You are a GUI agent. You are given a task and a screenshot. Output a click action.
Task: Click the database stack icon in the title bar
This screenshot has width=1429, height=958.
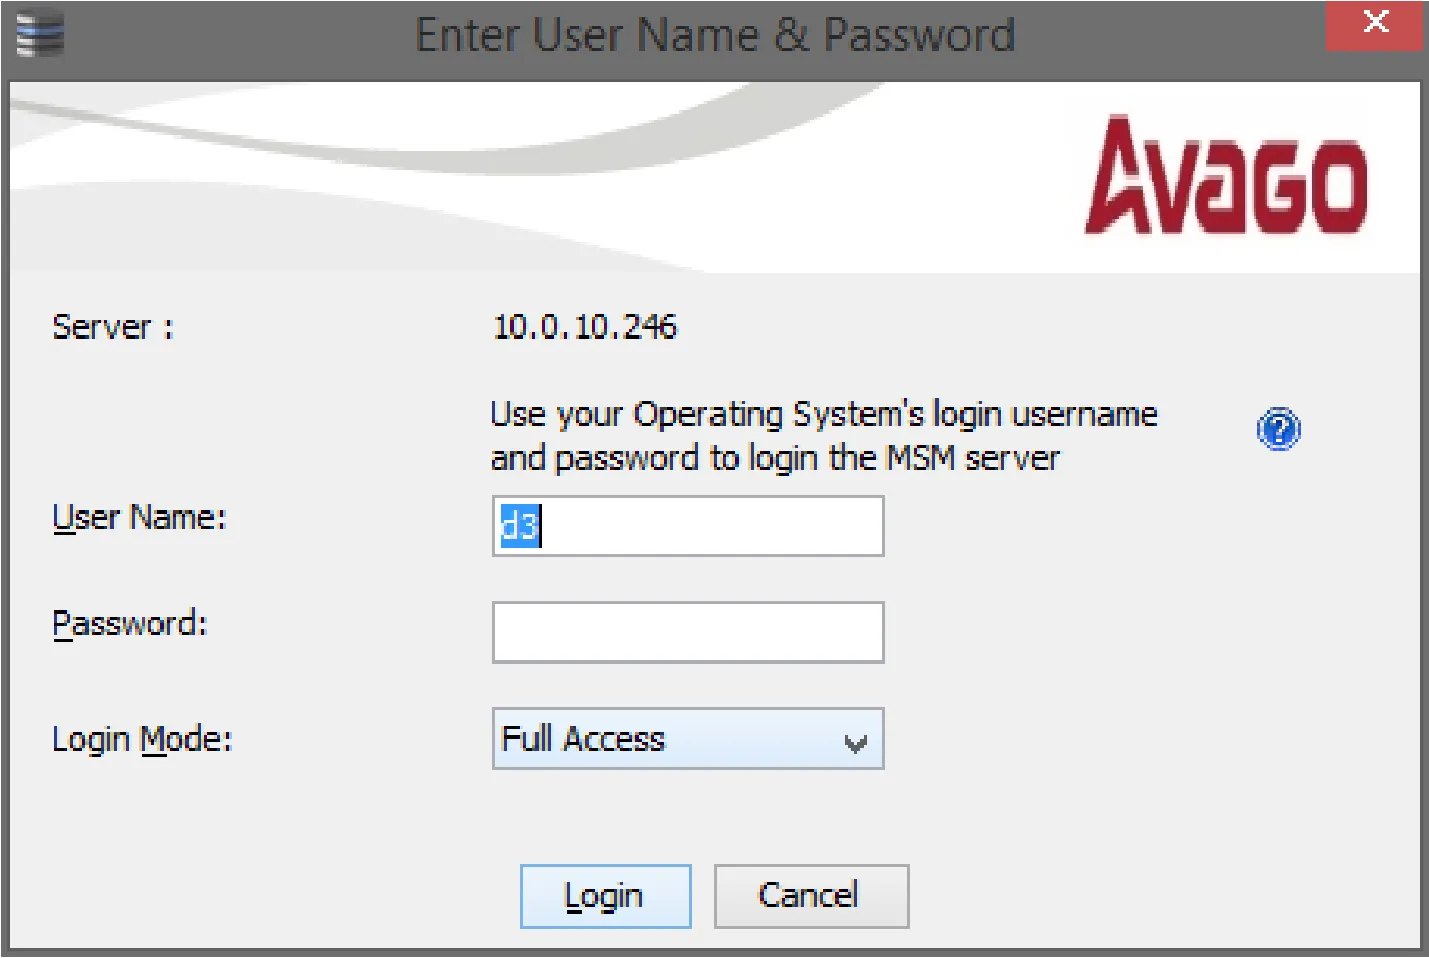point(38,32)
